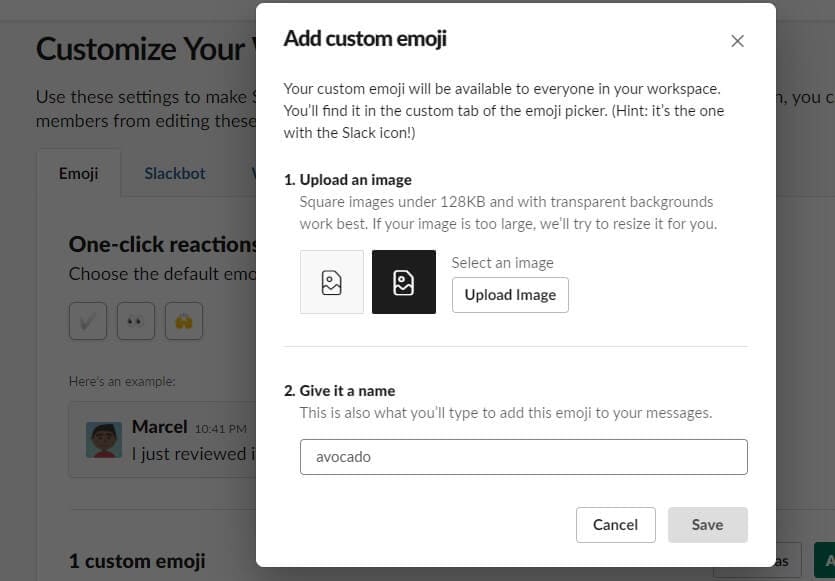
Task: Choose the eyes one-click reaction emoji
Action: tap(136, 321)
